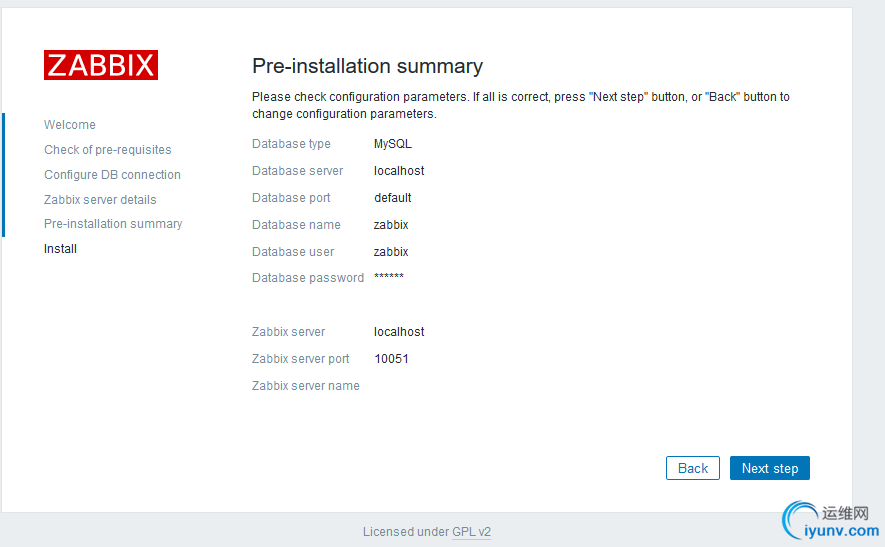This screenshot has width=885, height=547.
Task: Click the Database server localhost value
Action: (x=399, y=171)
